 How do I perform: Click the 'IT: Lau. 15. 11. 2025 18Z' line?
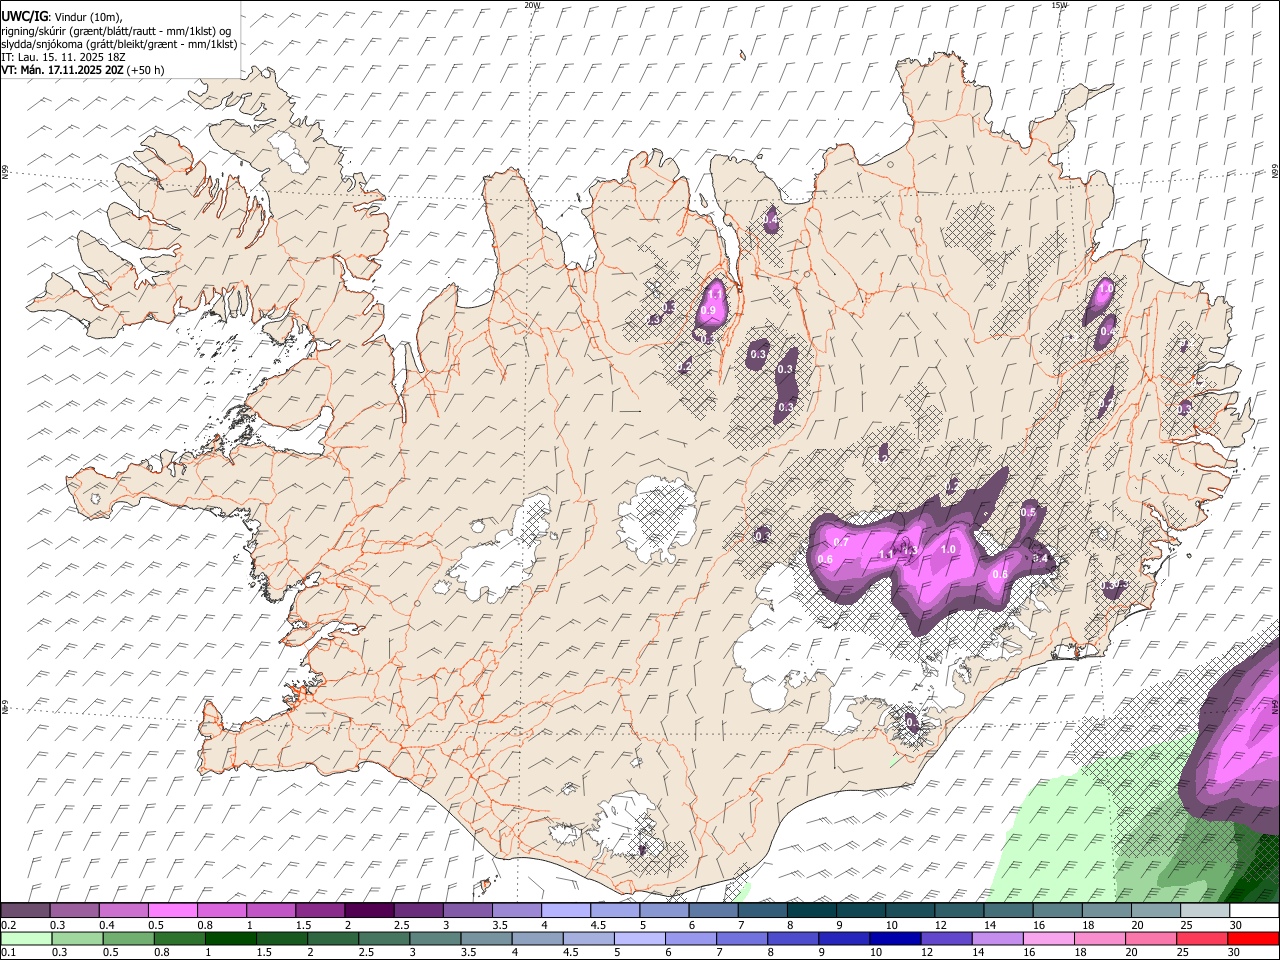(x=64, y=57)
